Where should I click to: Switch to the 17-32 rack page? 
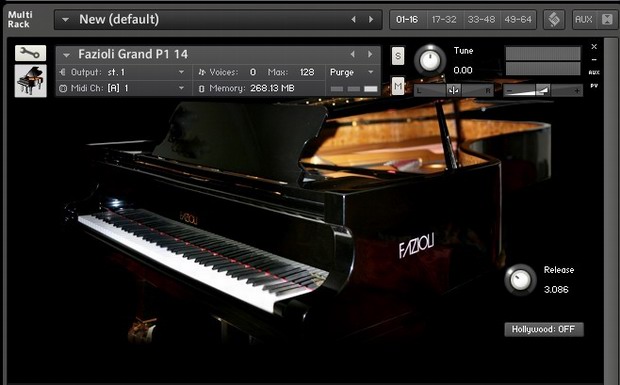[x=444, y=19]
